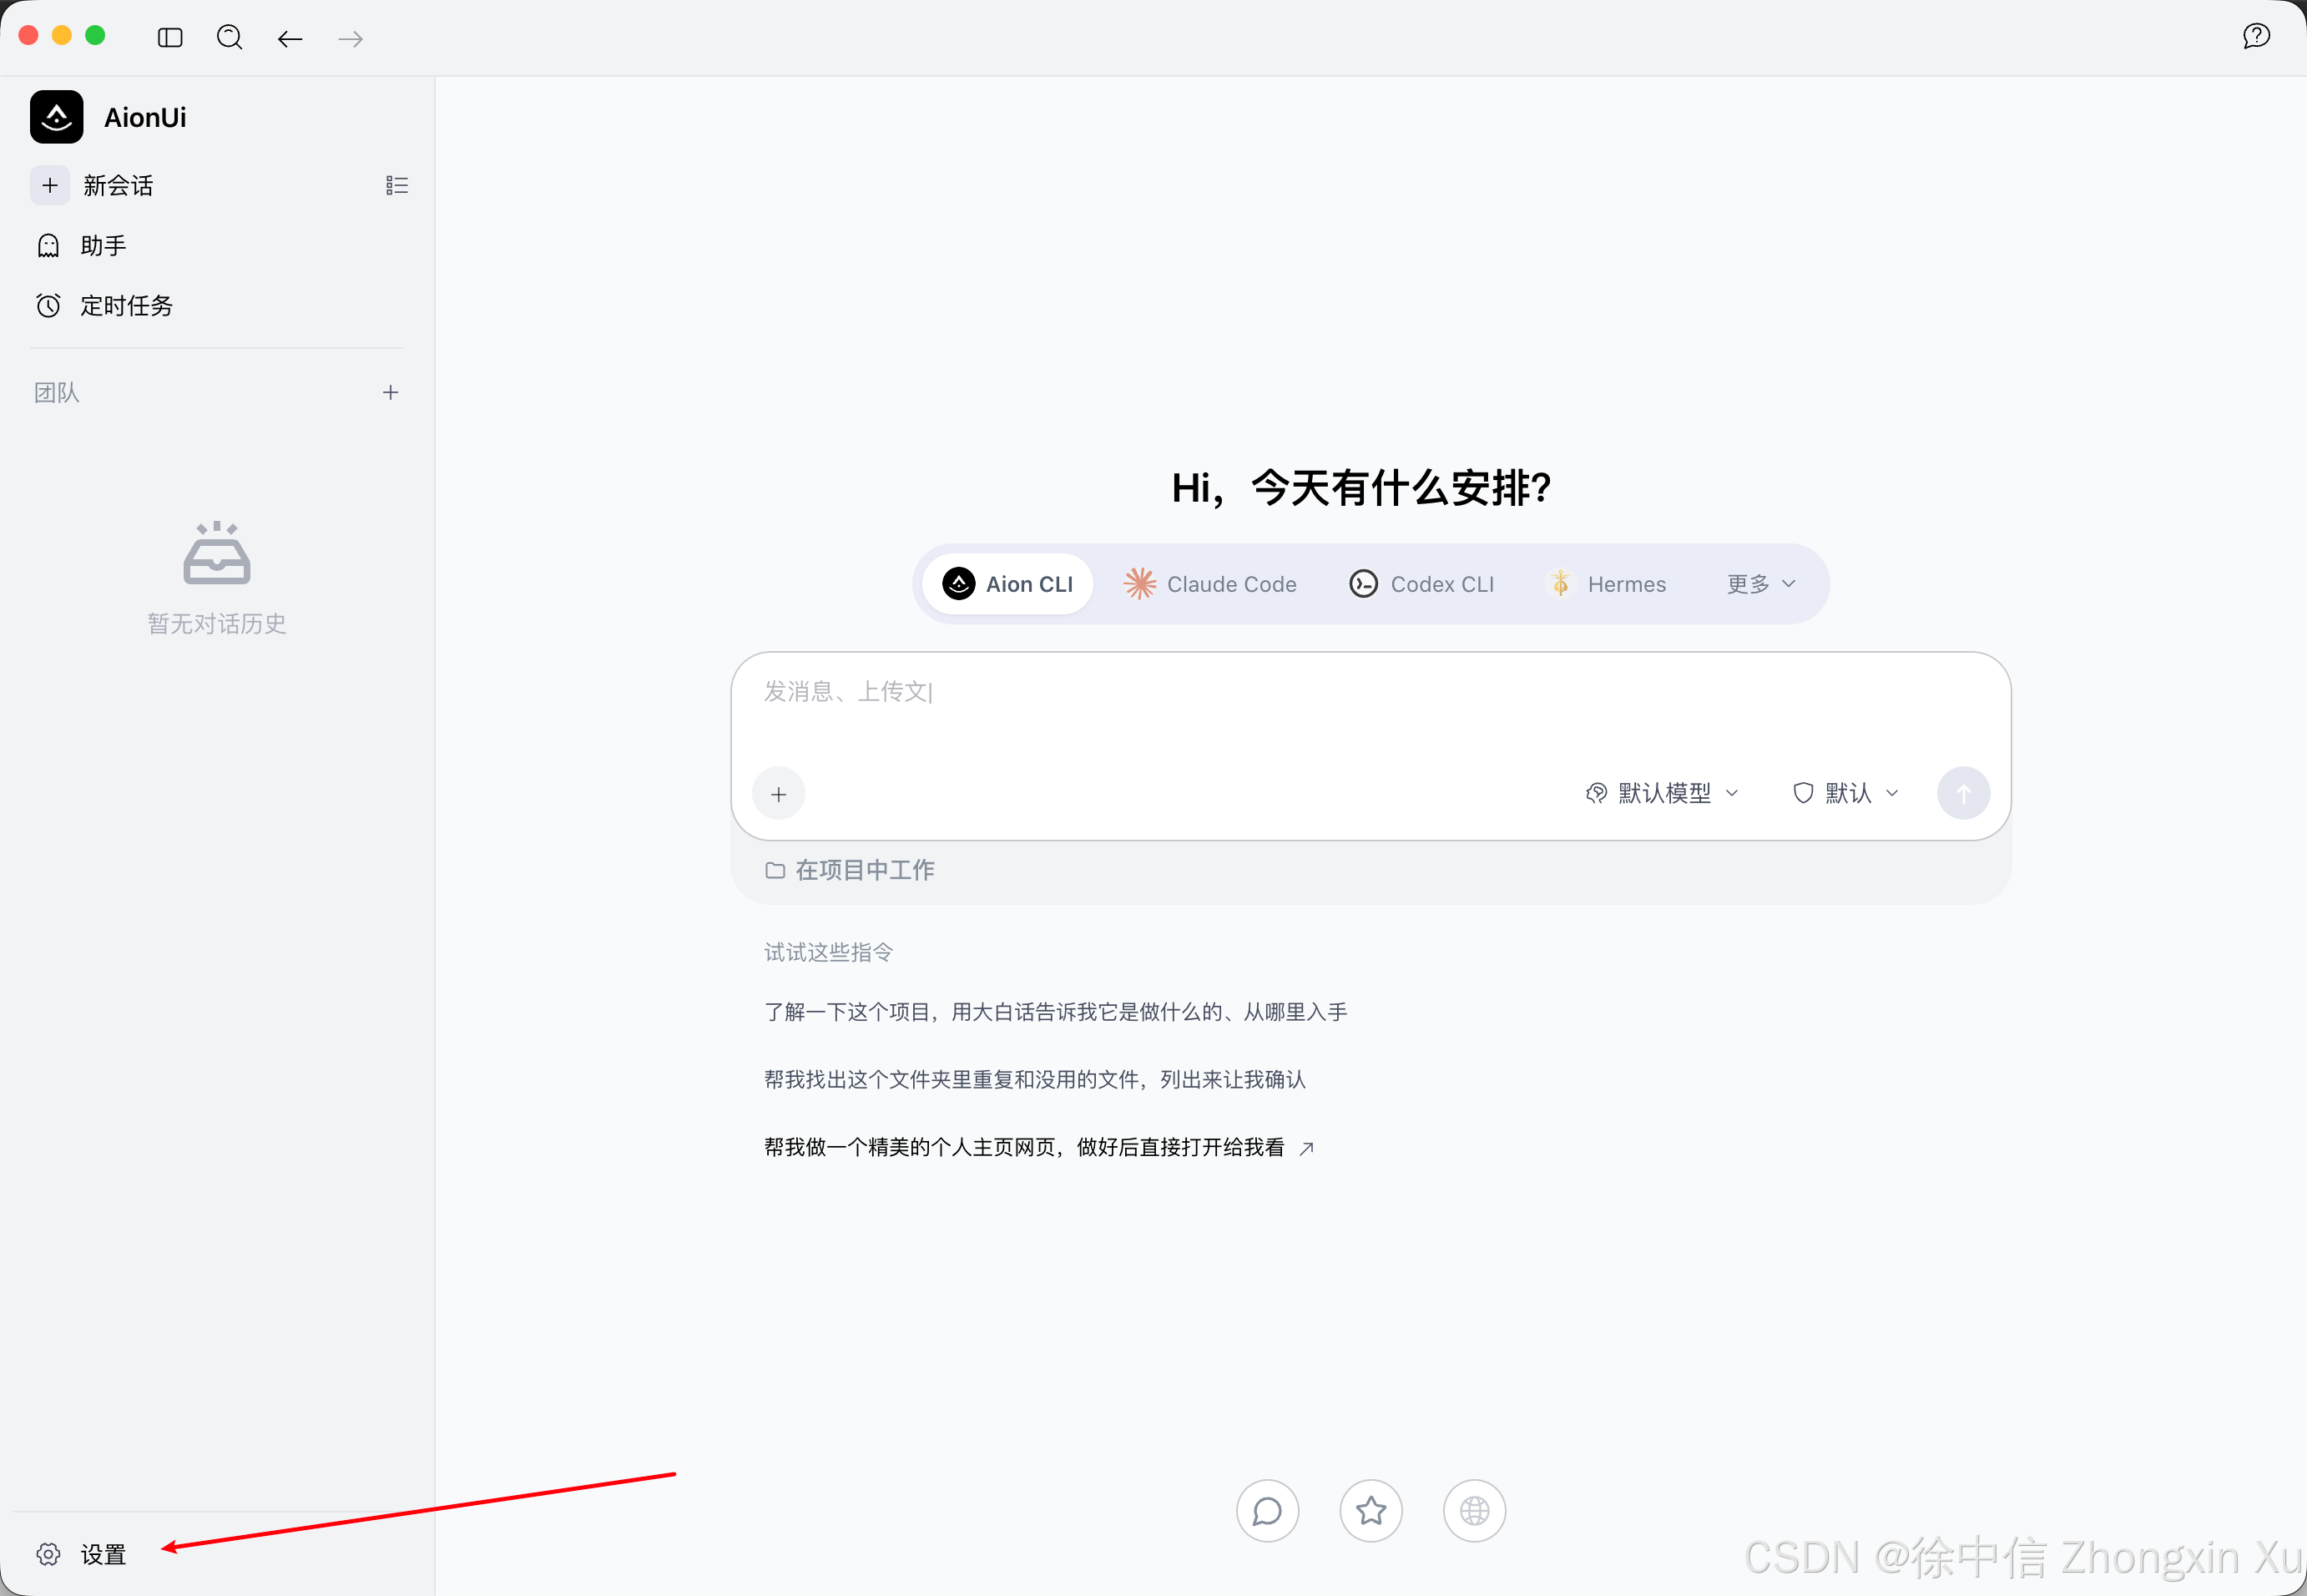Expand the 更多 dropdown
The image size is (2307, 1596).
[x=1762, y=584]
